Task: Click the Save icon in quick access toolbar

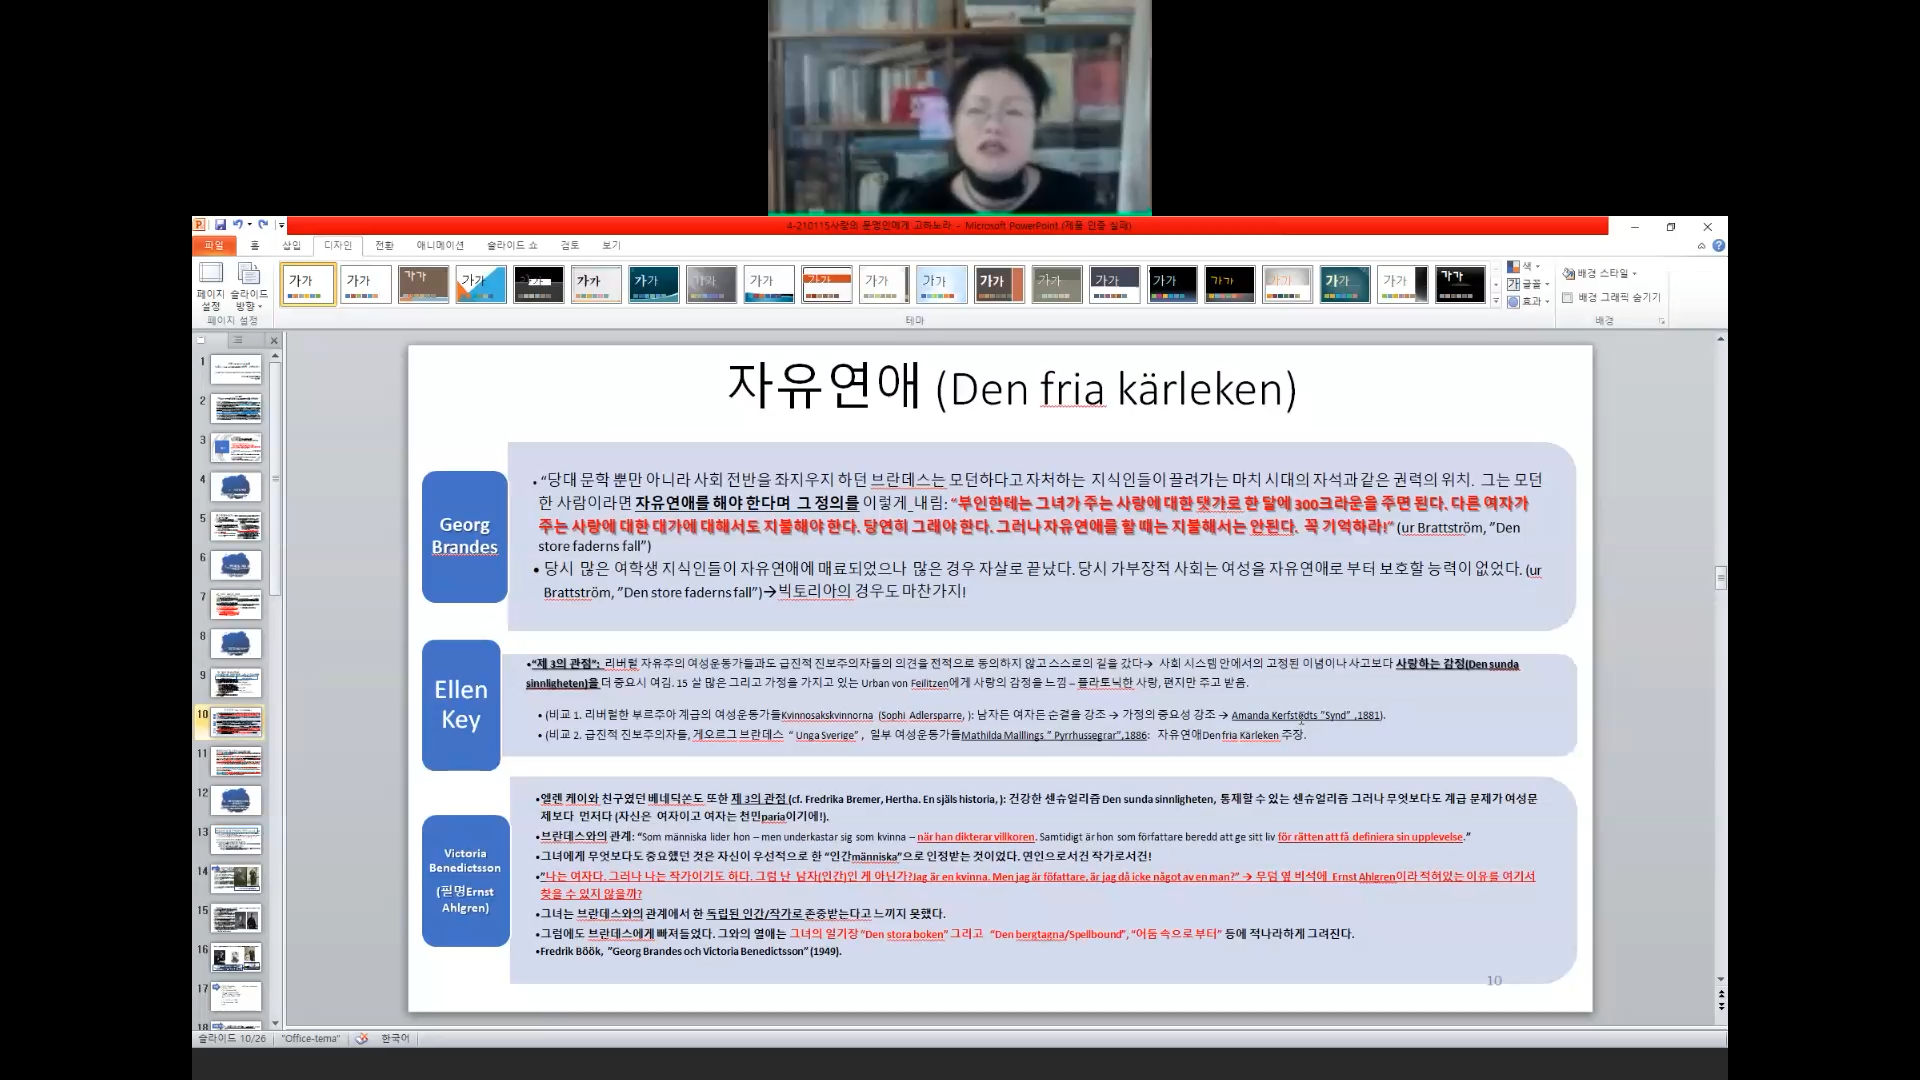Action: coord(220,225)
